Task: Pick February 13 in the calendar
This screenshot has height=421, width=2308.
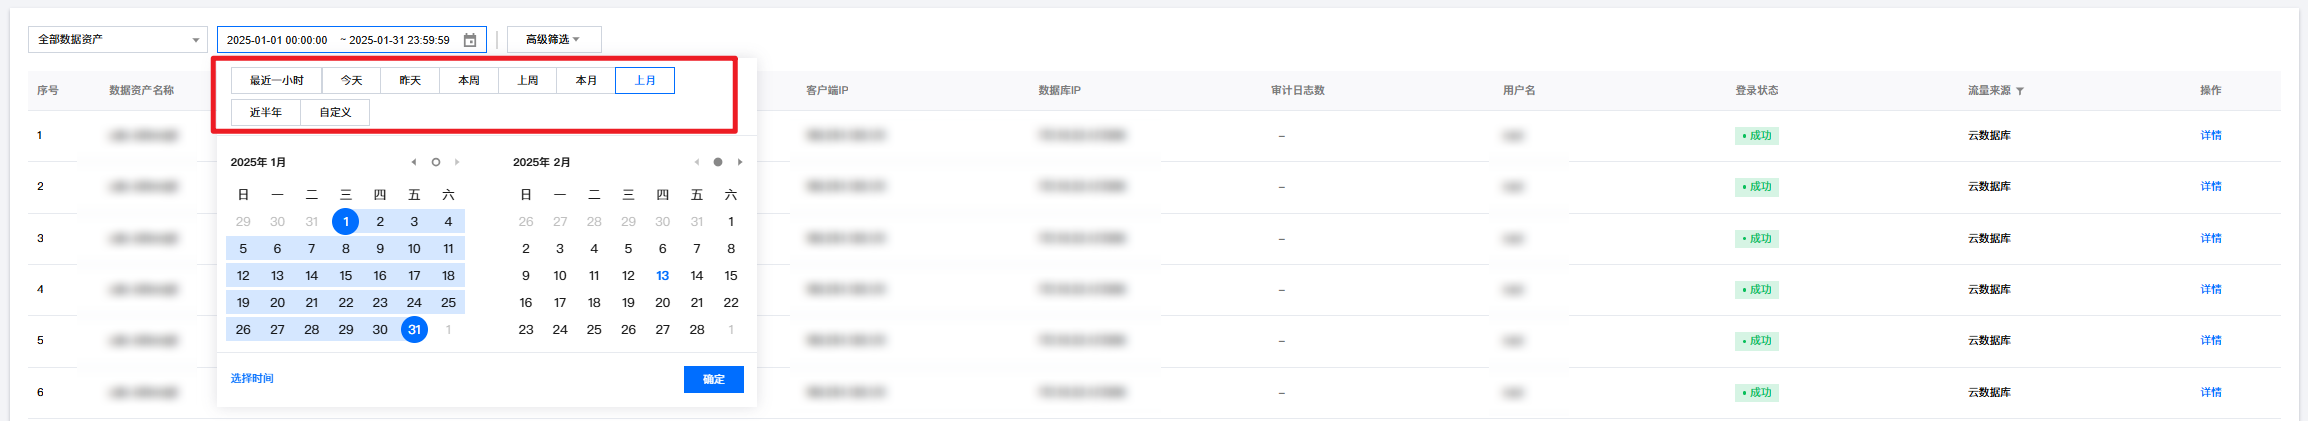Action: pos(662,276)
